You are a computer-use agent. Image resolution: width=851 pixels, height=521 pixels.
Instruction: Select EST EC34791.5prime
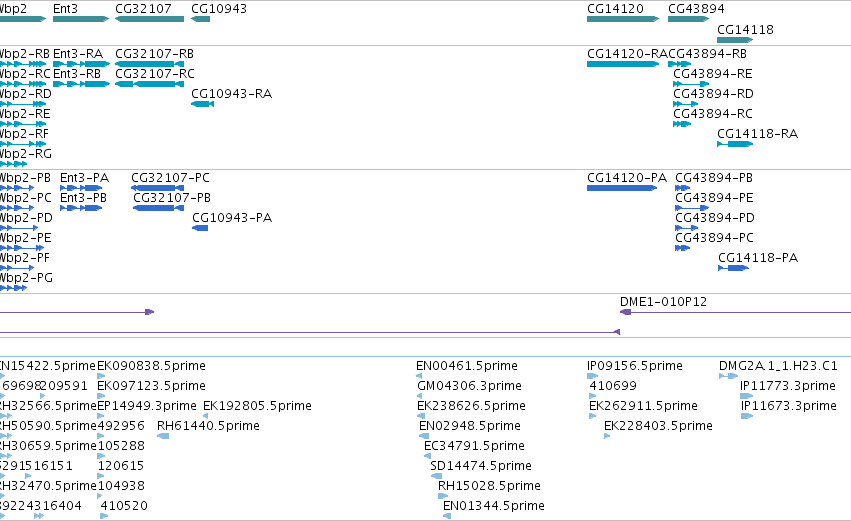pos(428,456)
